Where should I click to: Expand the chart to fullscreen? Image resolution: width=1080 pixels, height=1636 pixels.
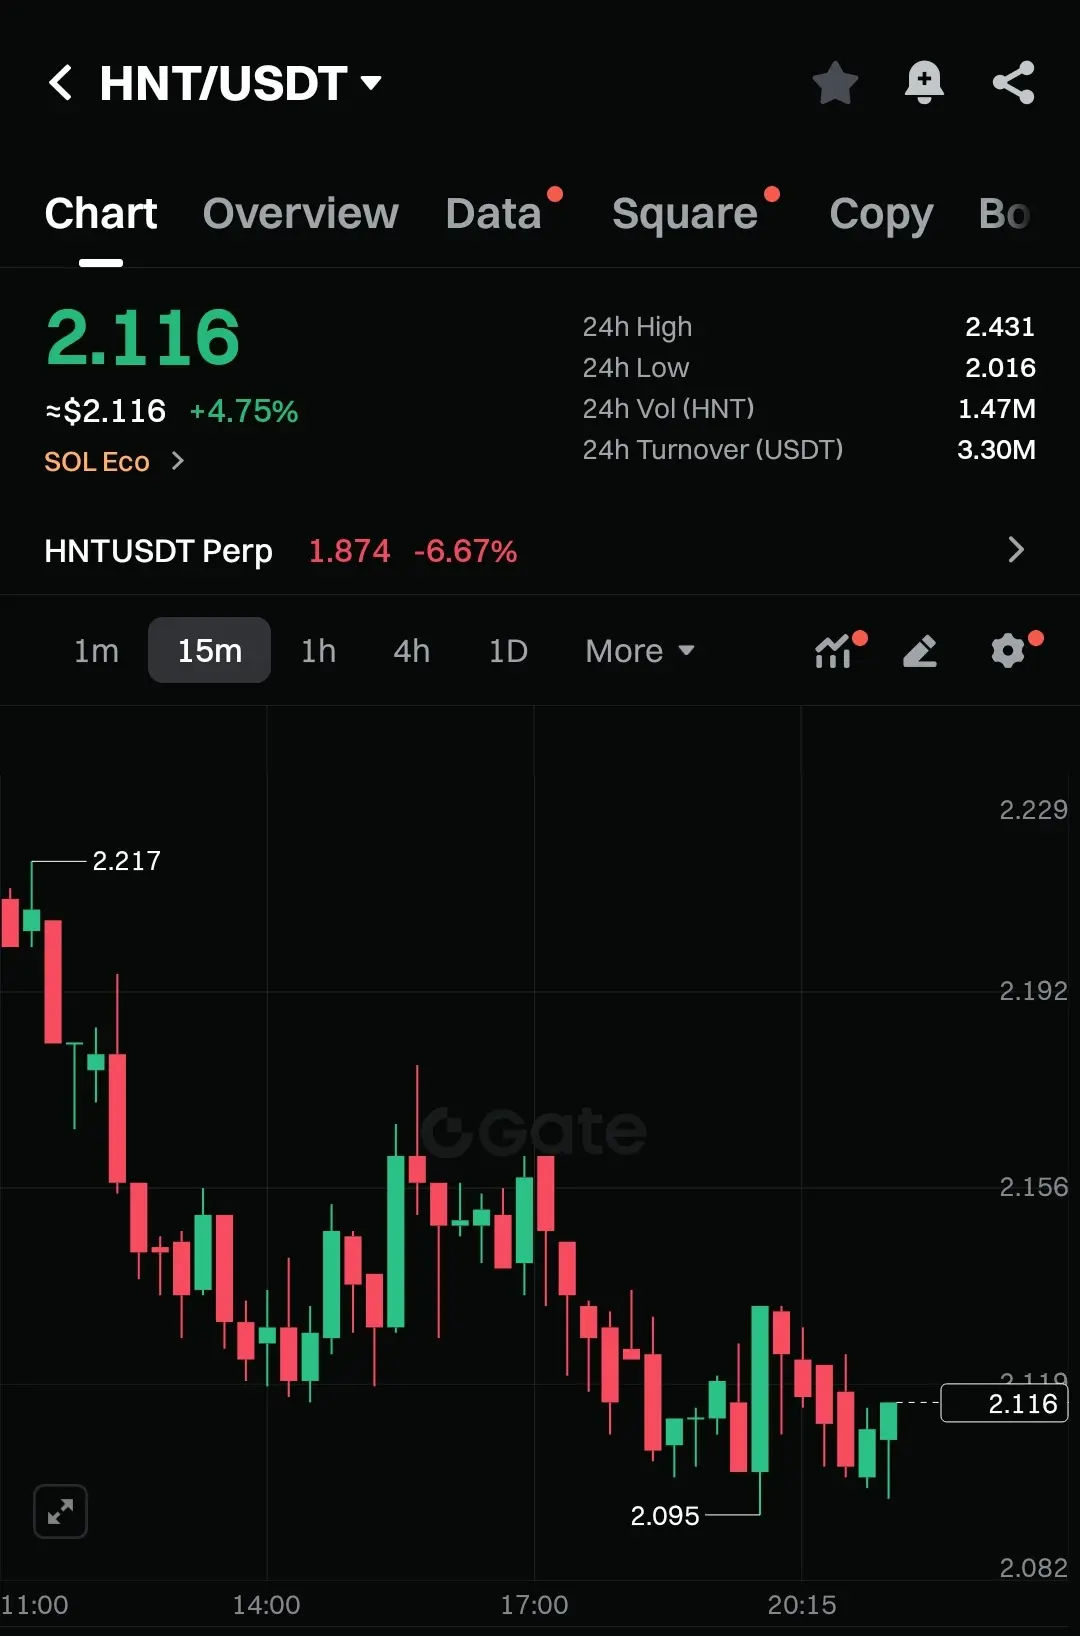(60, 1511)
